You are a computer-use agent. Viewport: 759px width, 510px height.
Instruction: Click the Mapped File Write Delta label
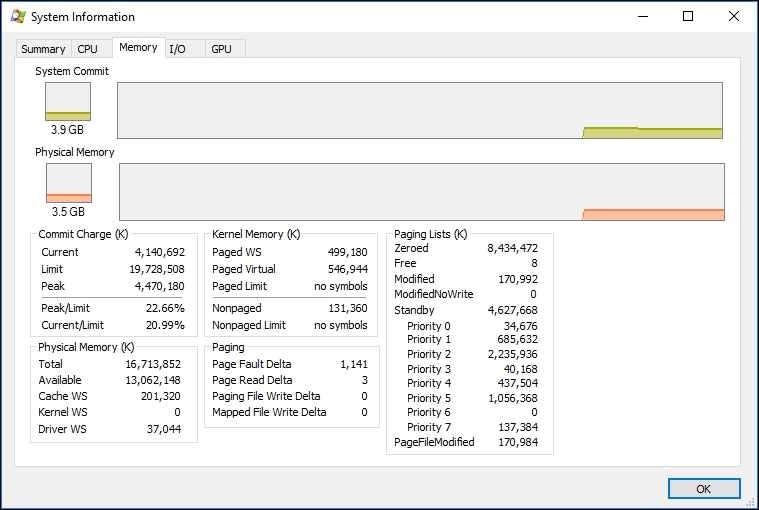[269, 412]
